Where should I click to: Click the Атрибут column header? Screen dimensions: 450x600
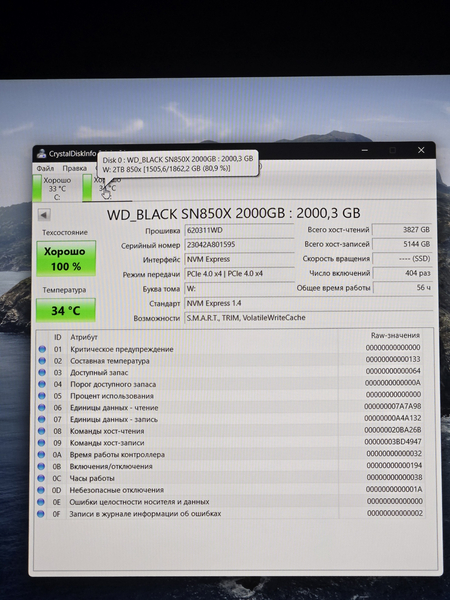84,337
